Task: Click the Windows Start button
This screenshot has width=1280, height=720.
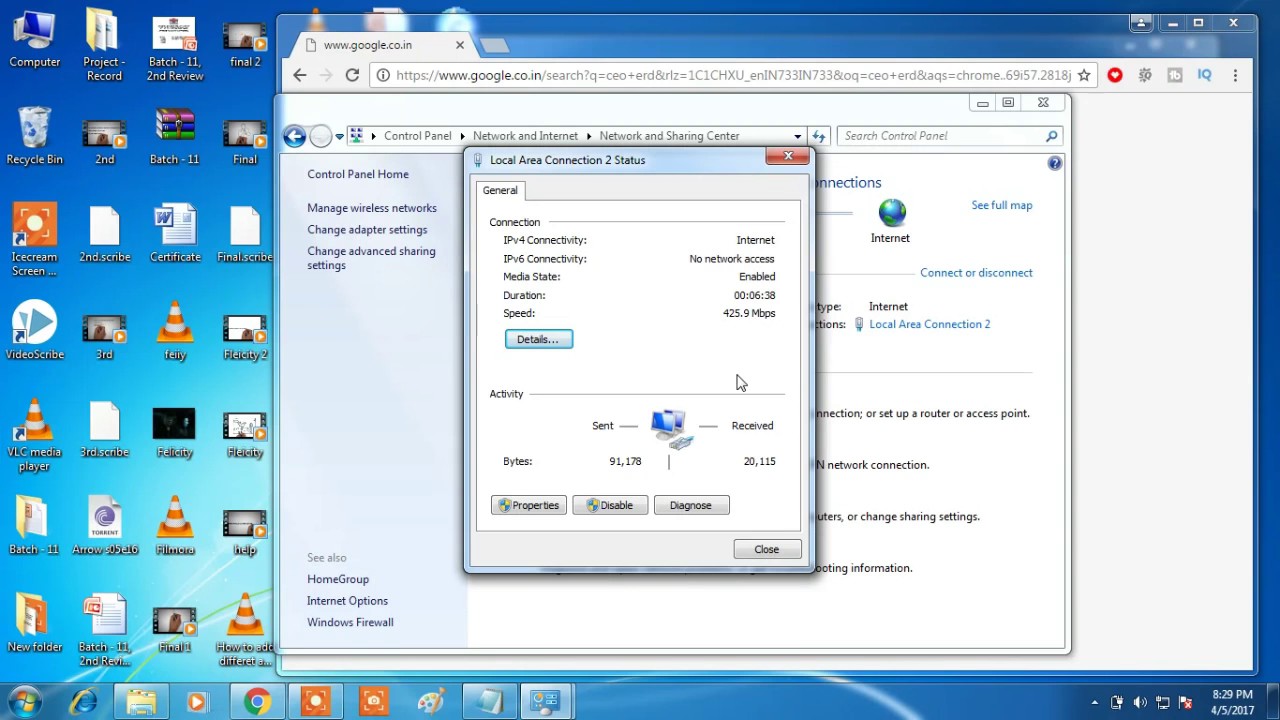Action: (24, 702)
